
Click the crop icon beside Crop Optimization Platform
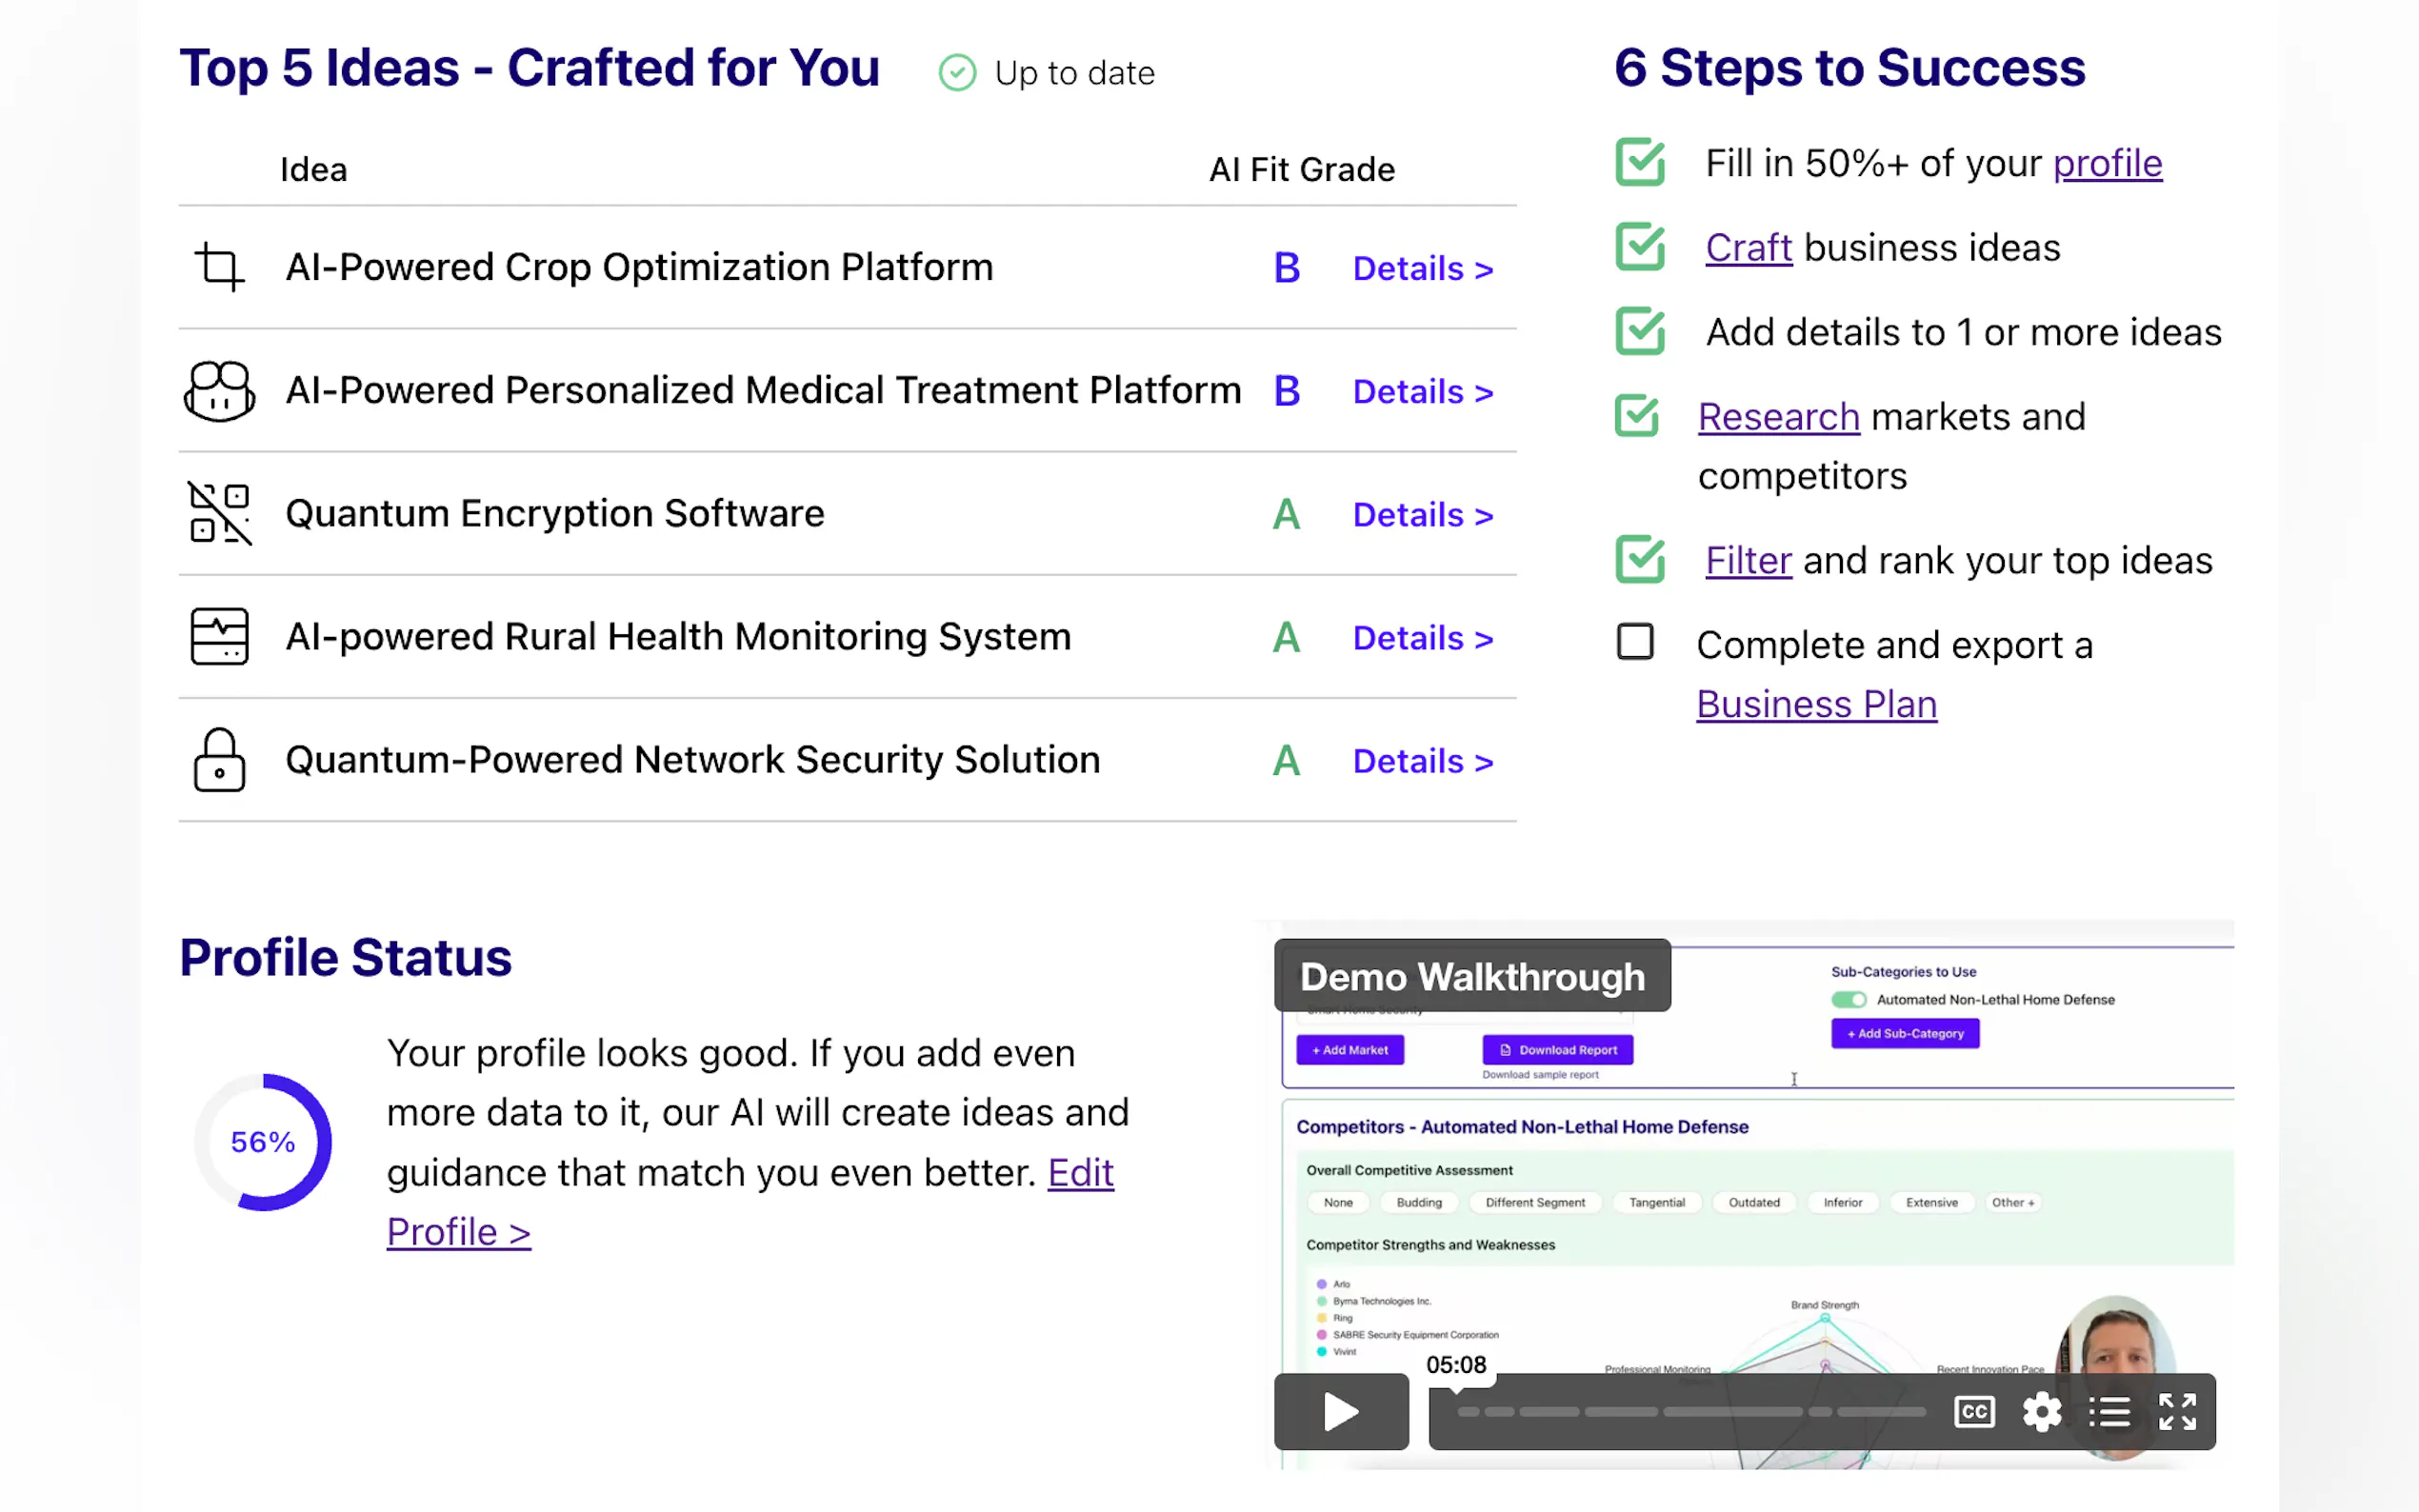(x=219, y=267)
